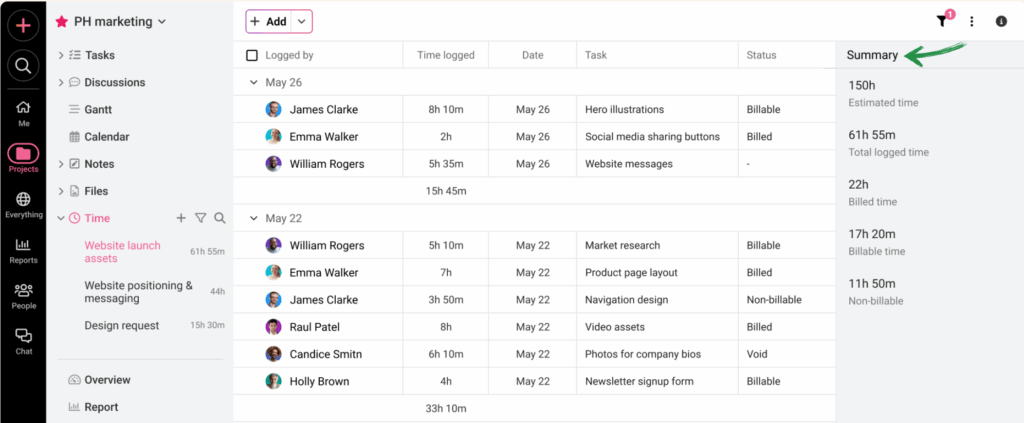Open the PH marketing project dropdown
The image size is (1024, 423).
[162, 22]
